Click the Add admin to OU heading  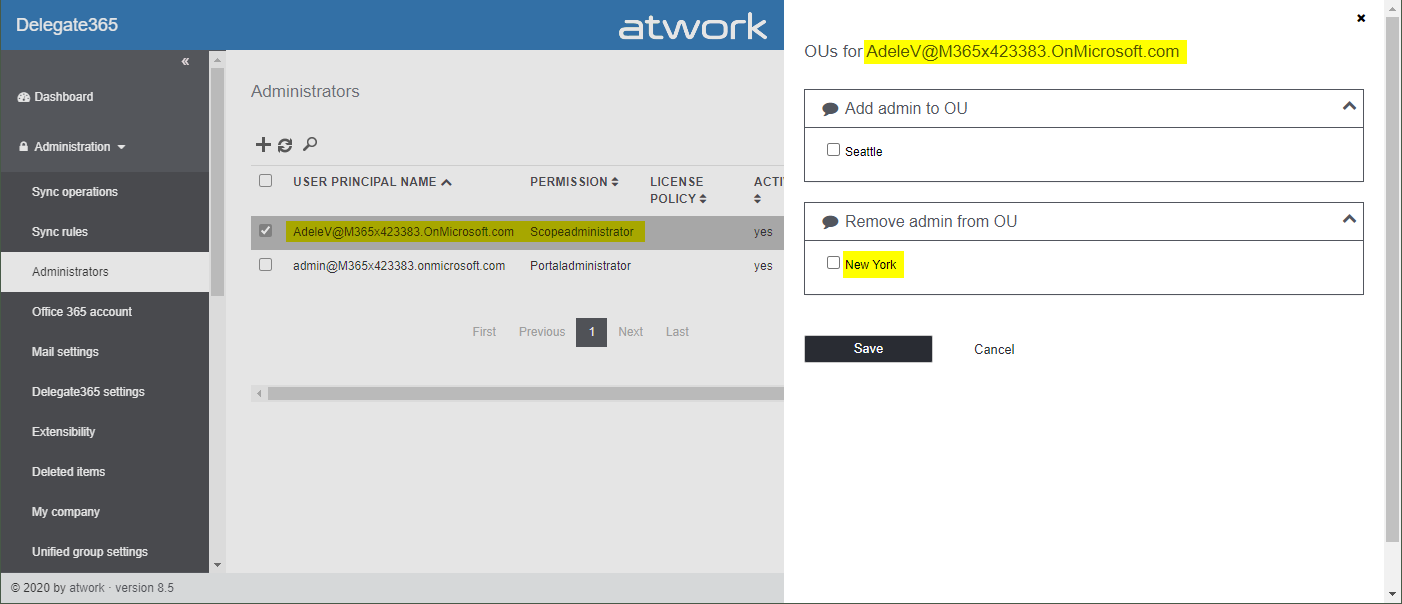point(906,108)
